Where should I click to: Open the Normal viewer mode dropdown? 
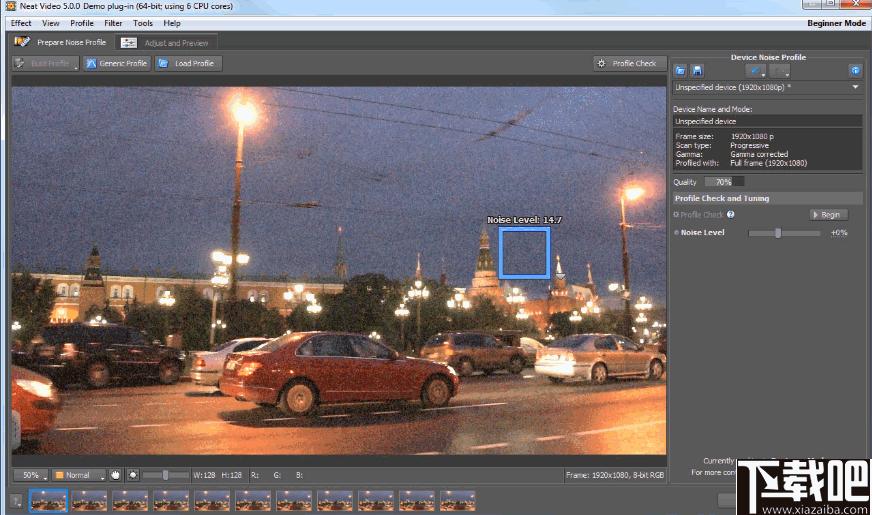coord(79,475)
